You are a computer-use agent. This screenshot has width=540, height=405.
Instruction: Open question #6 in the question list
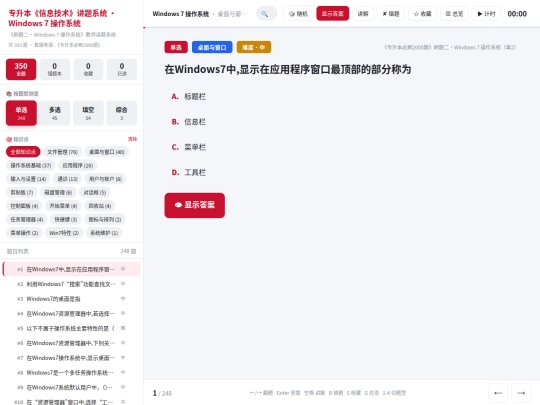(72, 343)
